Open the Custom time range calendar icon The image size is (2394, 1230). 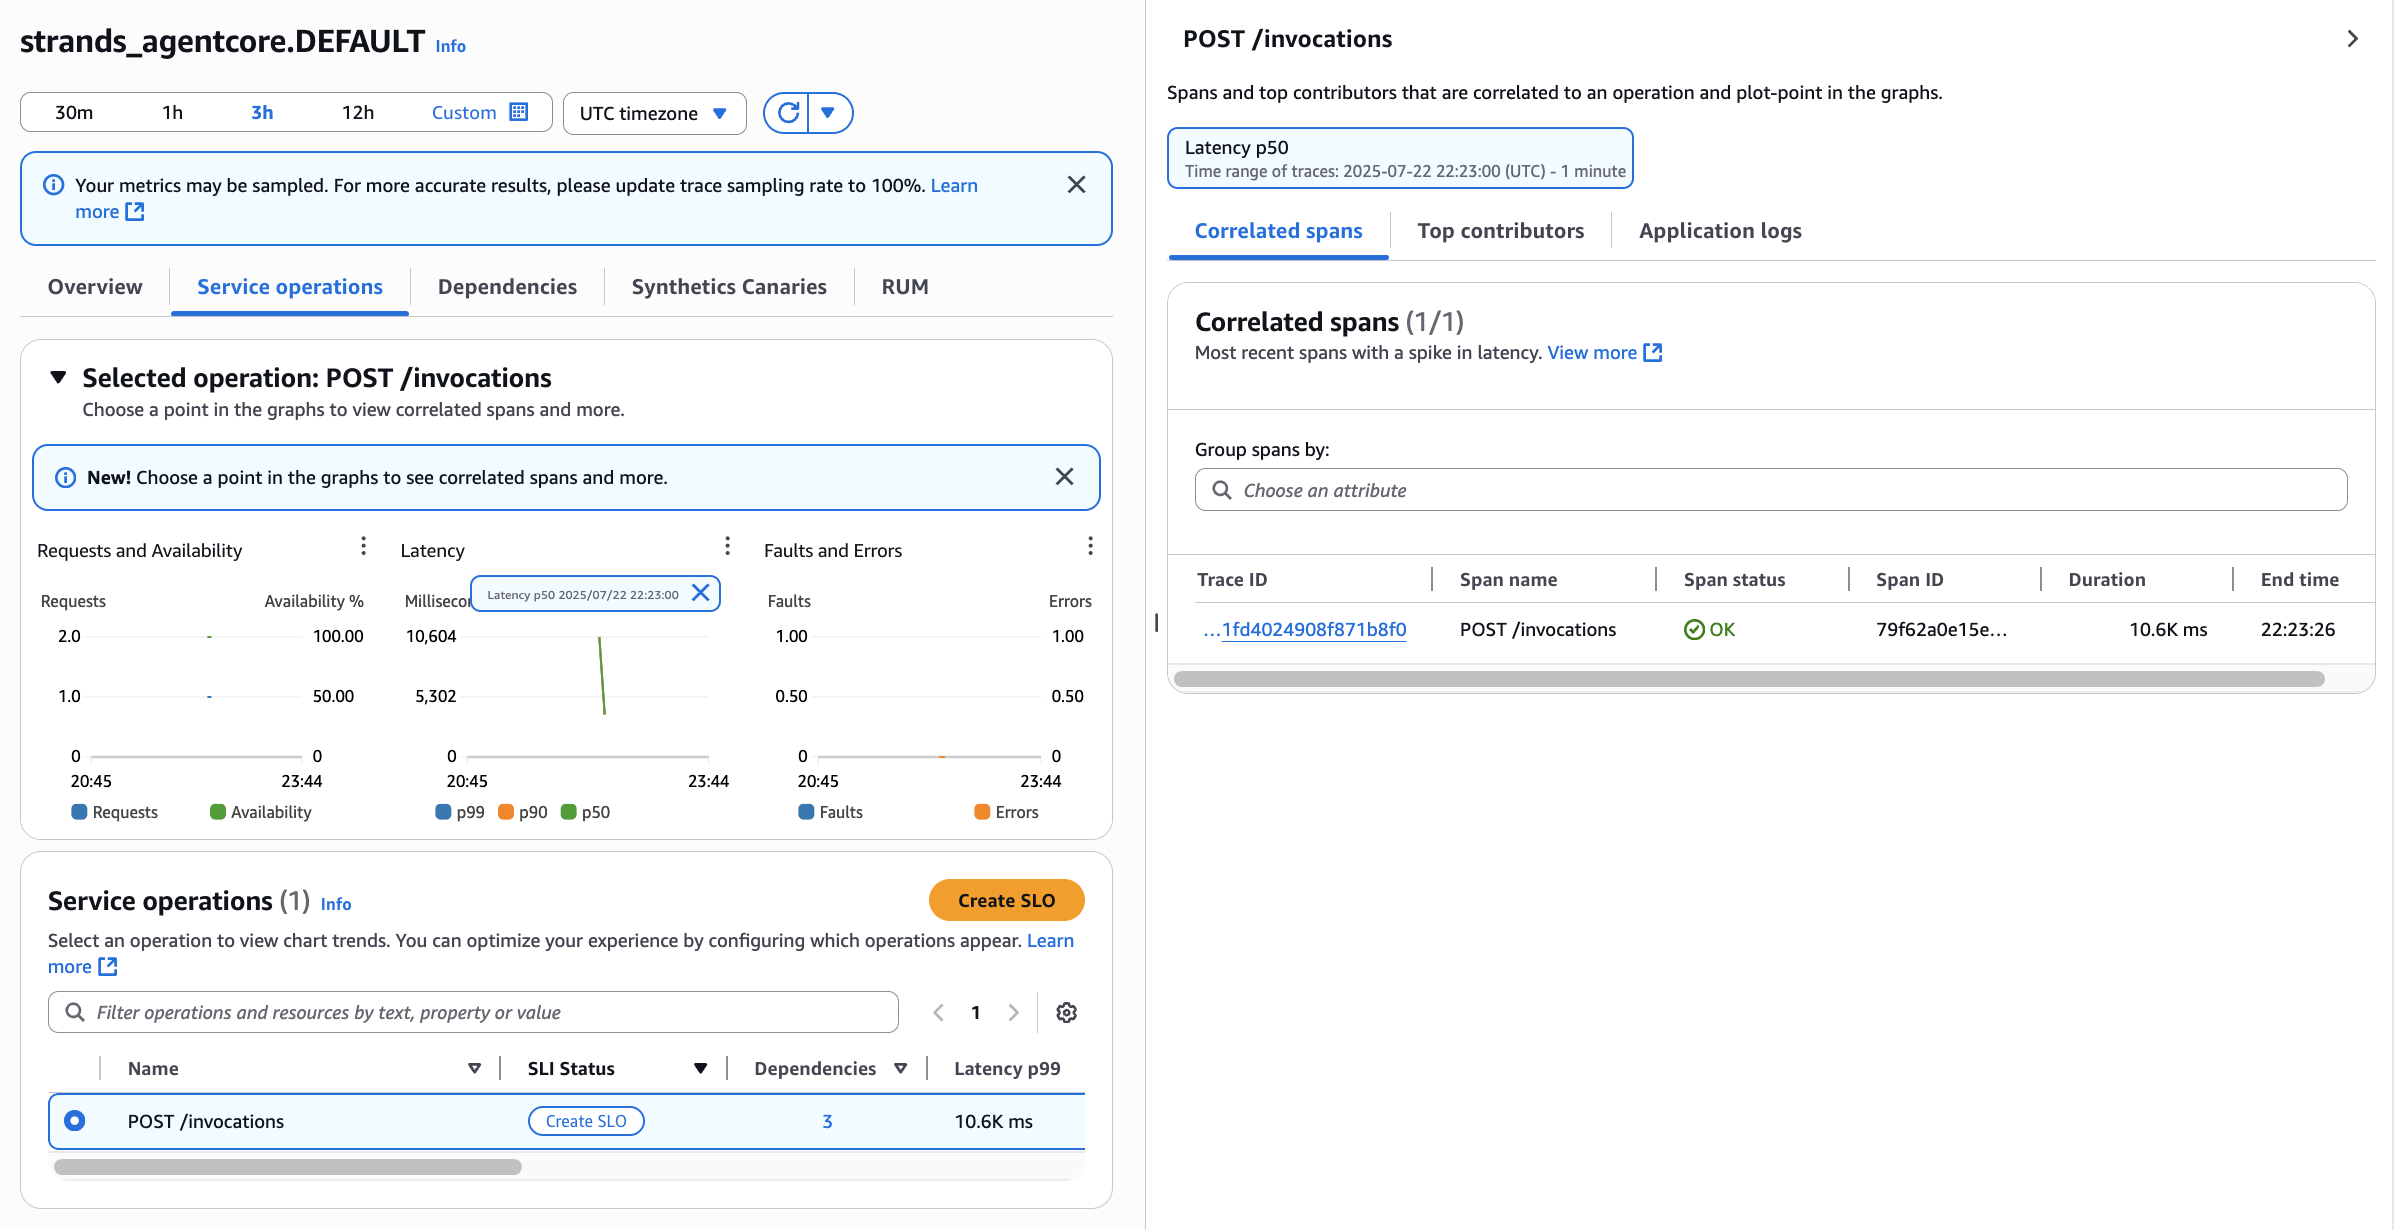click(519, 112)
